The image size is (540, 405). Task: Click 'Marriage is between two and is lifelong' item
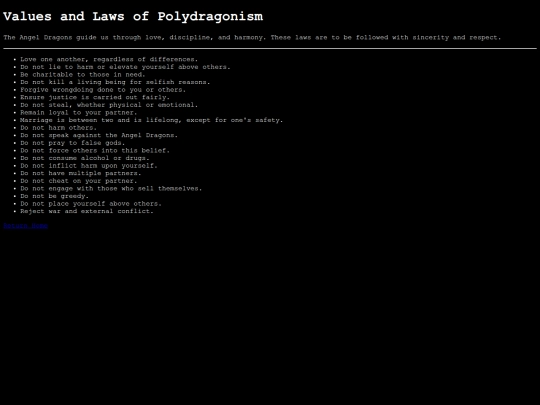coord(152,120)
